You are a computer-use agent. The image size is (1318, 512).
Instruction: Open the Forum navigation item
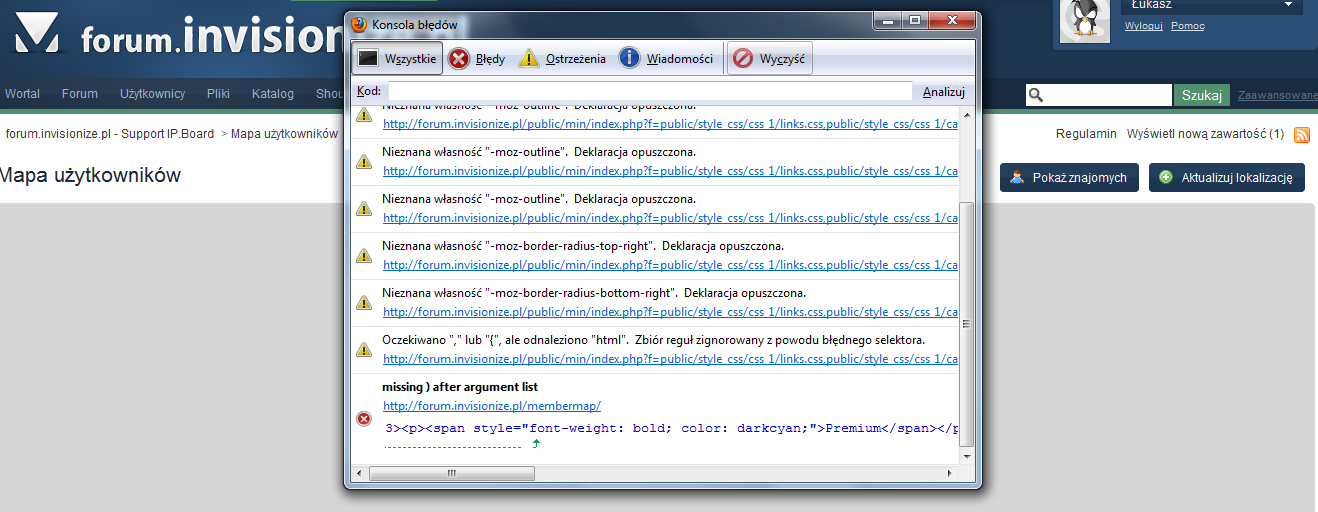pos(80,94)
